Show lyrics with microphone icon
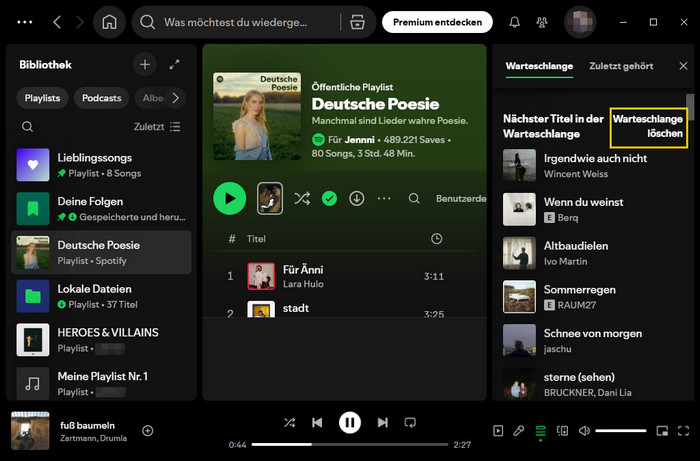Screen dimensions: 700x461 pyautogui.click(x=519, y=431)
